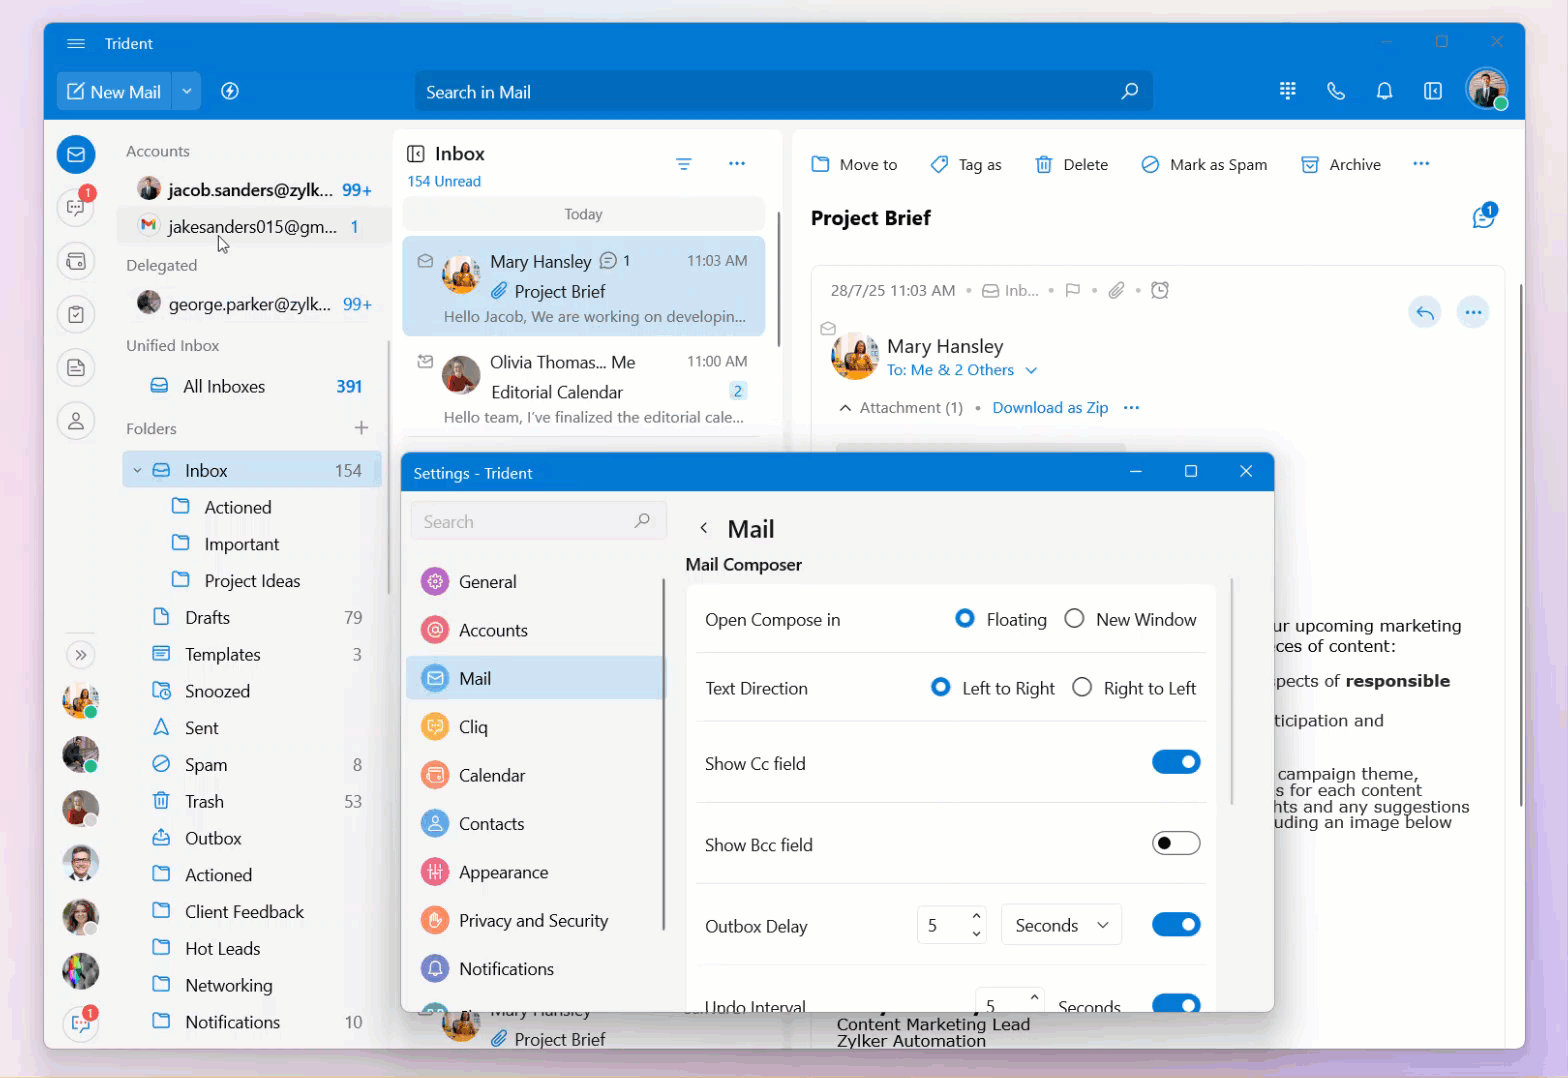This screenshot has width=1568, height=1078.
Task: Expand the left rail double-chevron button
Action: click(x=81, y=655)
